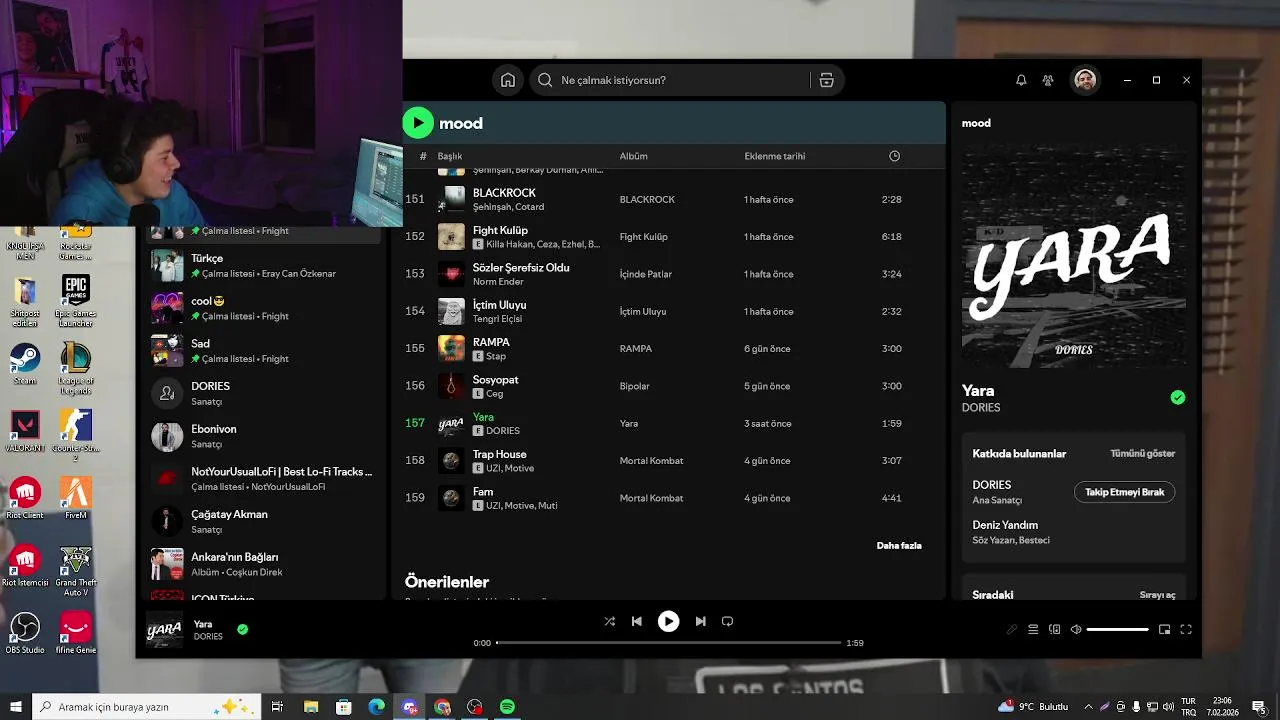Screen dimensions: 1280x720
Task: Open Çağatay Akman artist in library
Action: coord(264,521)
